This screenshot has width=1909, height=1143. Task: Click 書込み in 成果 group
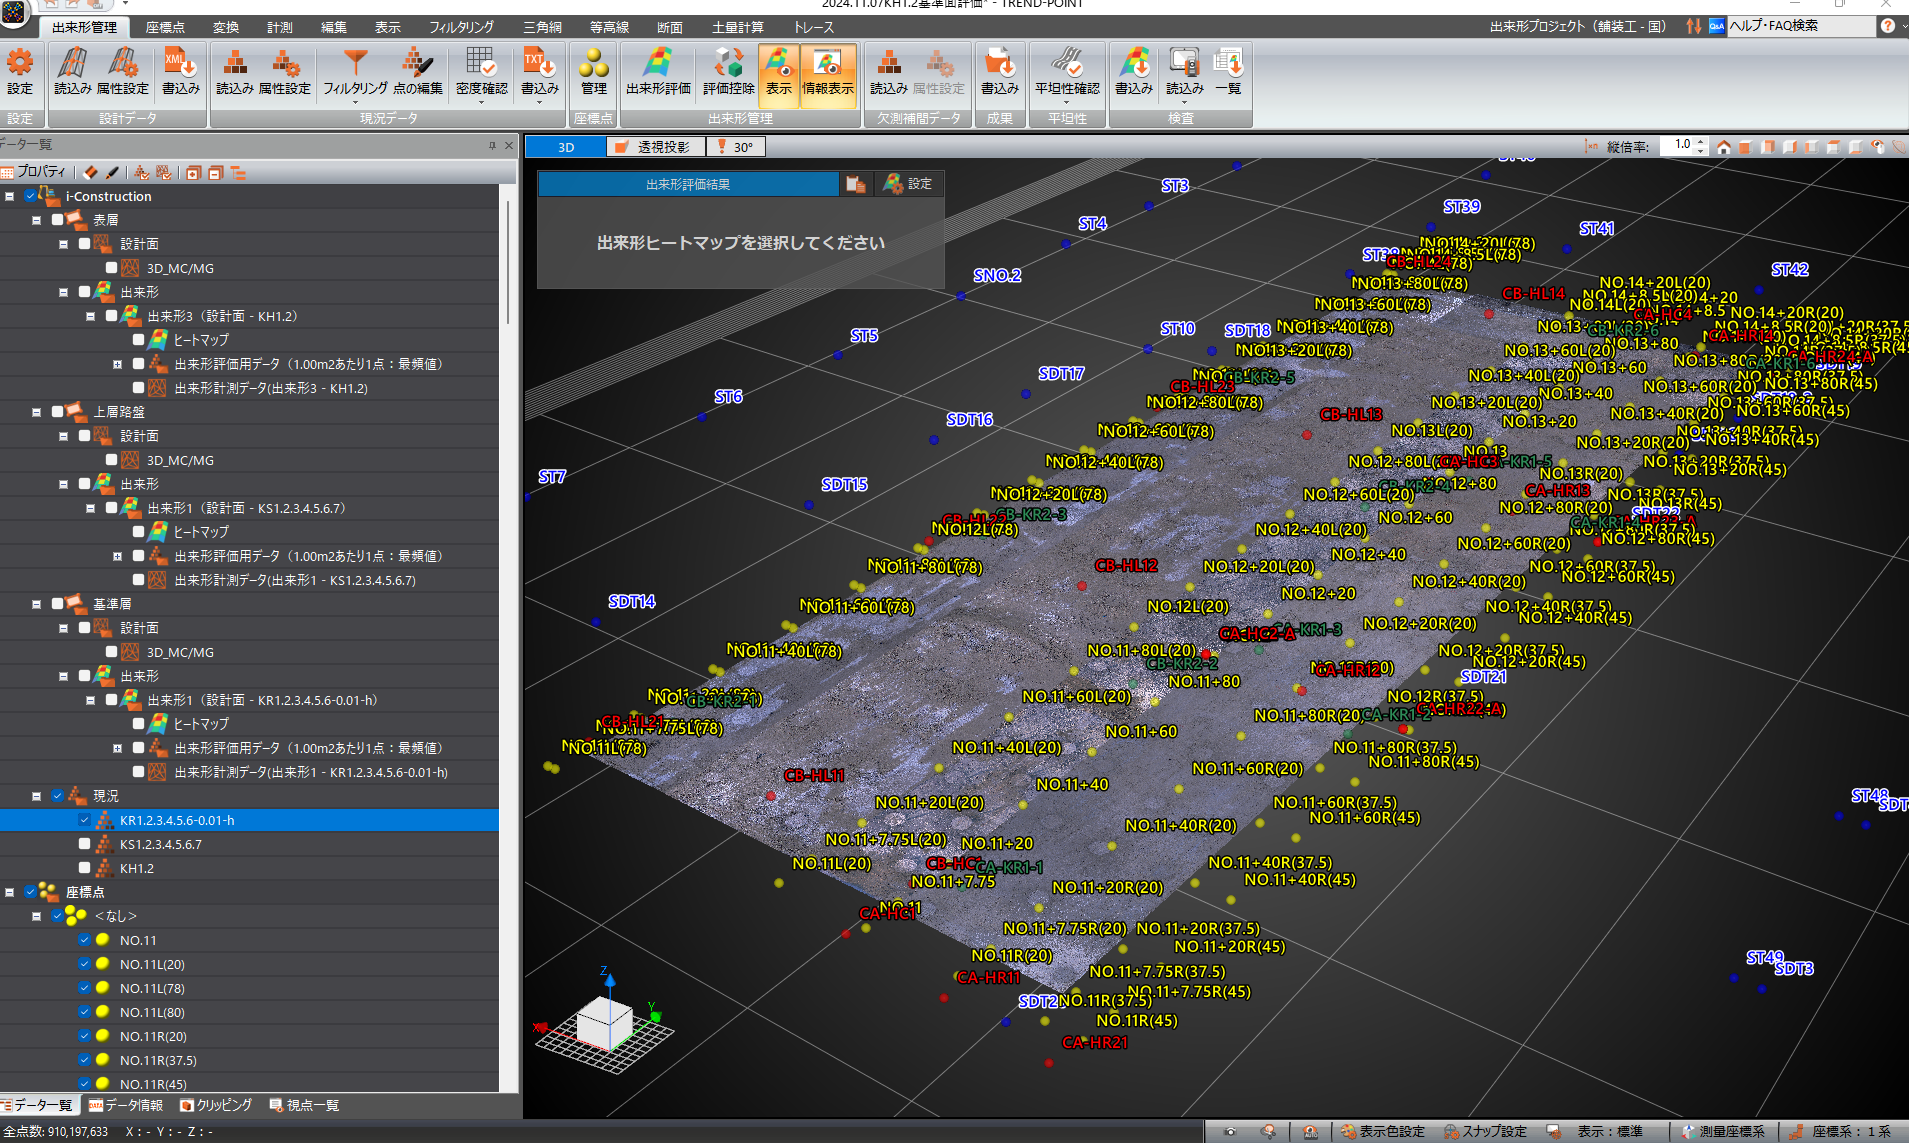(1000, 71)
